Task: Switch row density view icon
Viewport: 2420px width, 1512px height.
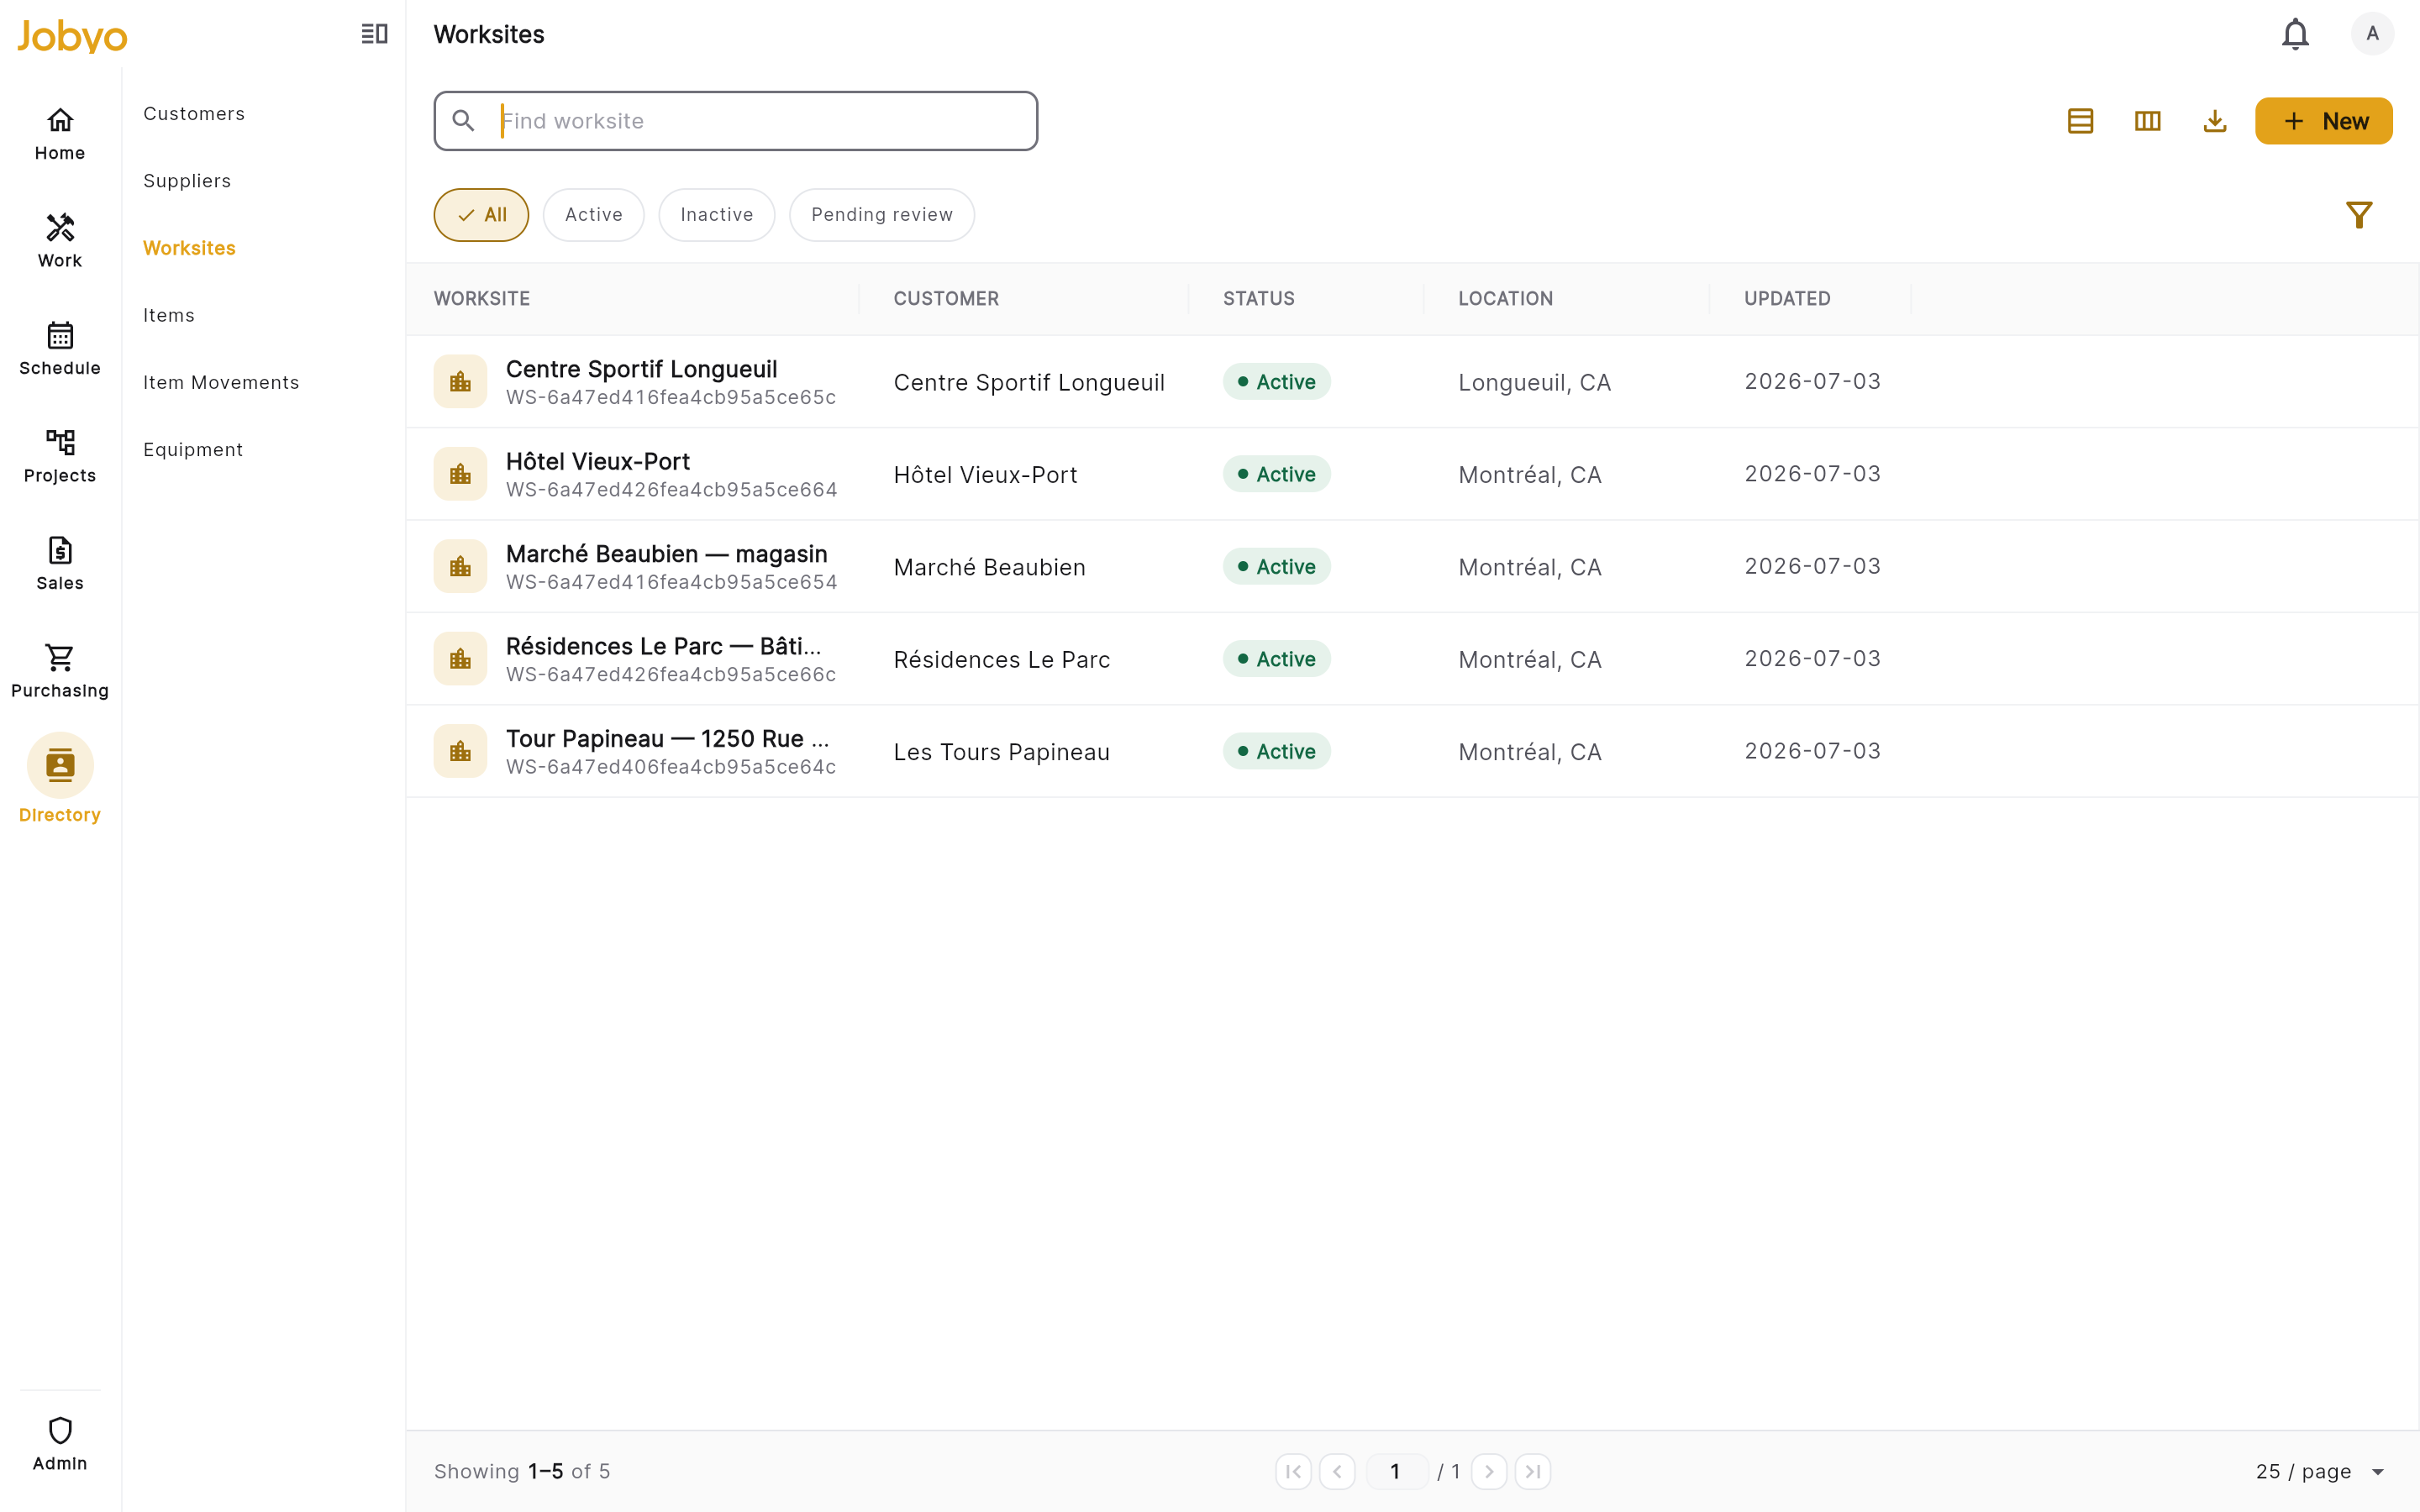Action: pyautogui.click(x=2080, y=121)
